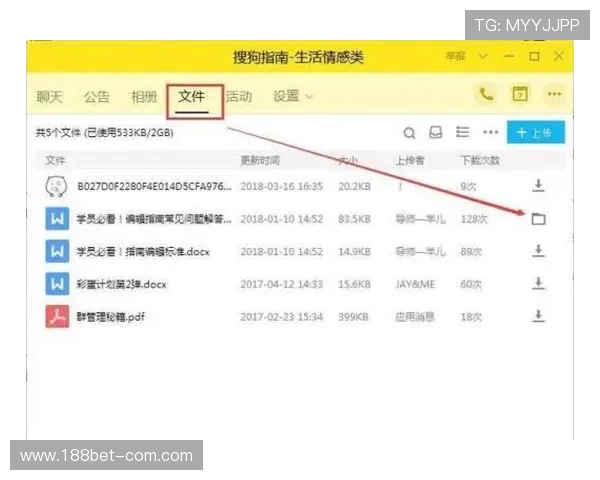This screenshot has width=600, height=480.
Task: Select file name 学员必看！指南编辑标准.docx
Action: 143,251
